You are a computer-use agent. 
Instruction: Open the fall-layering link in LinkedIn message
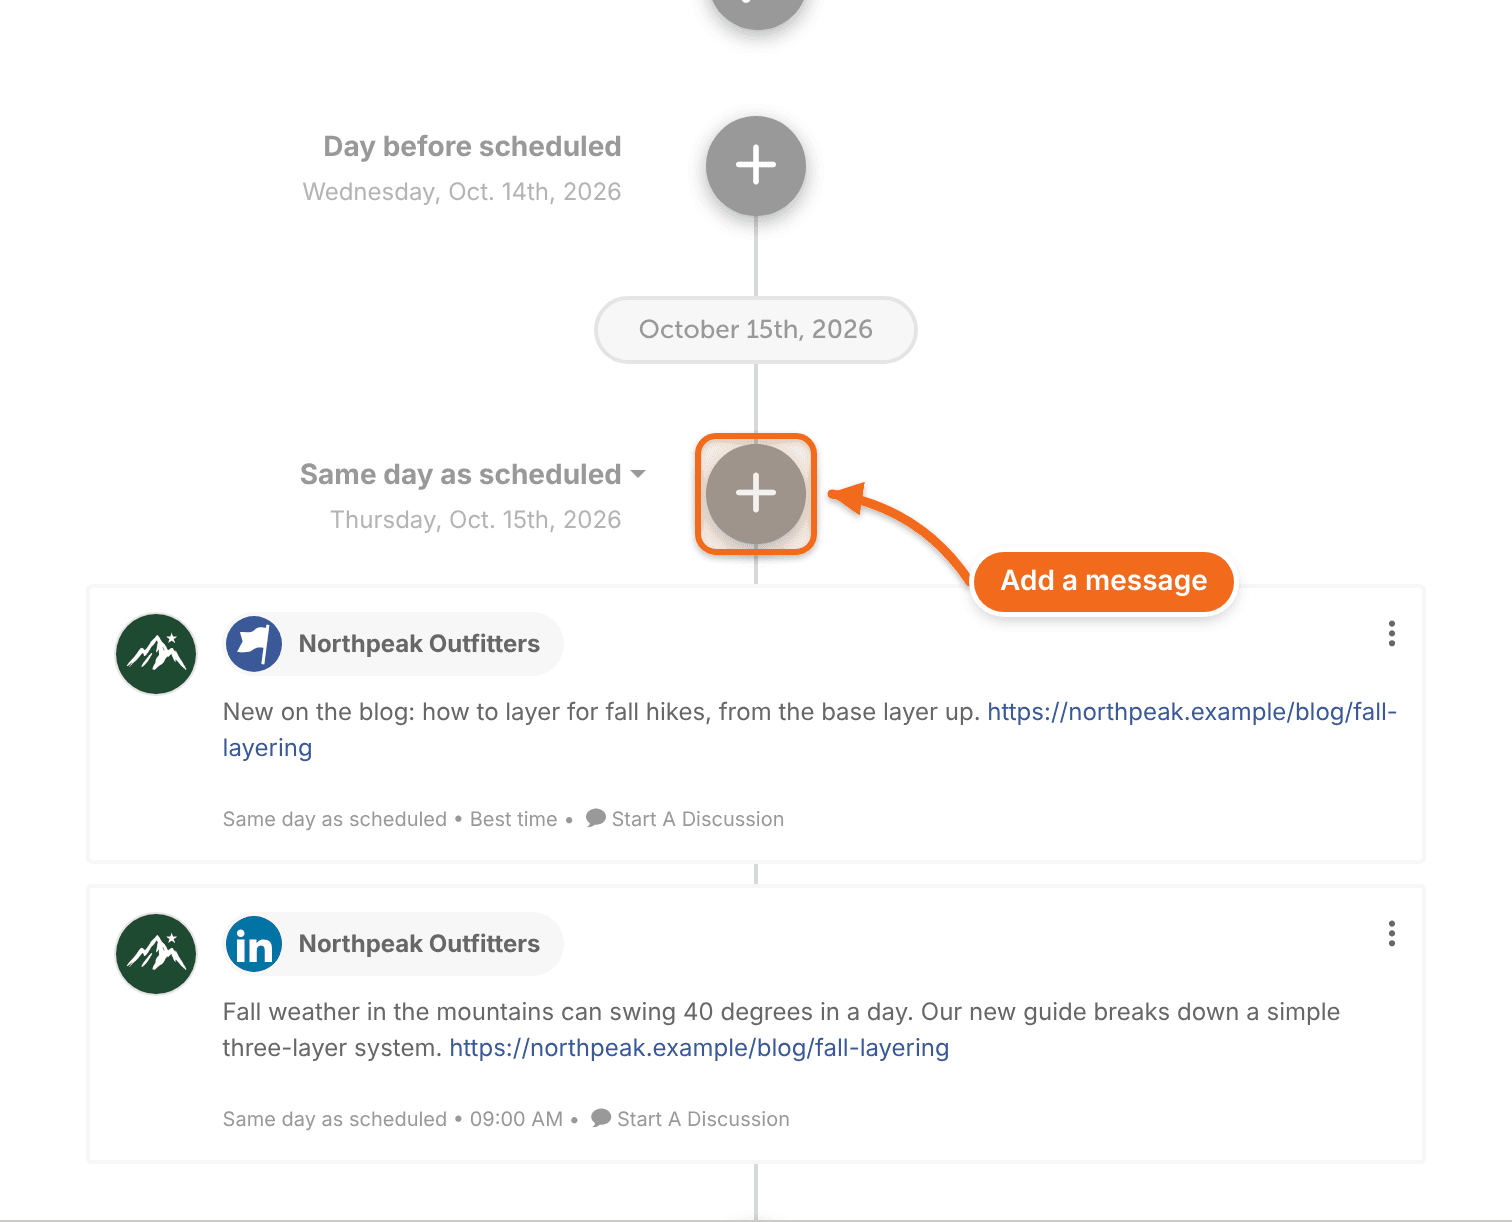coord(699,1048)
